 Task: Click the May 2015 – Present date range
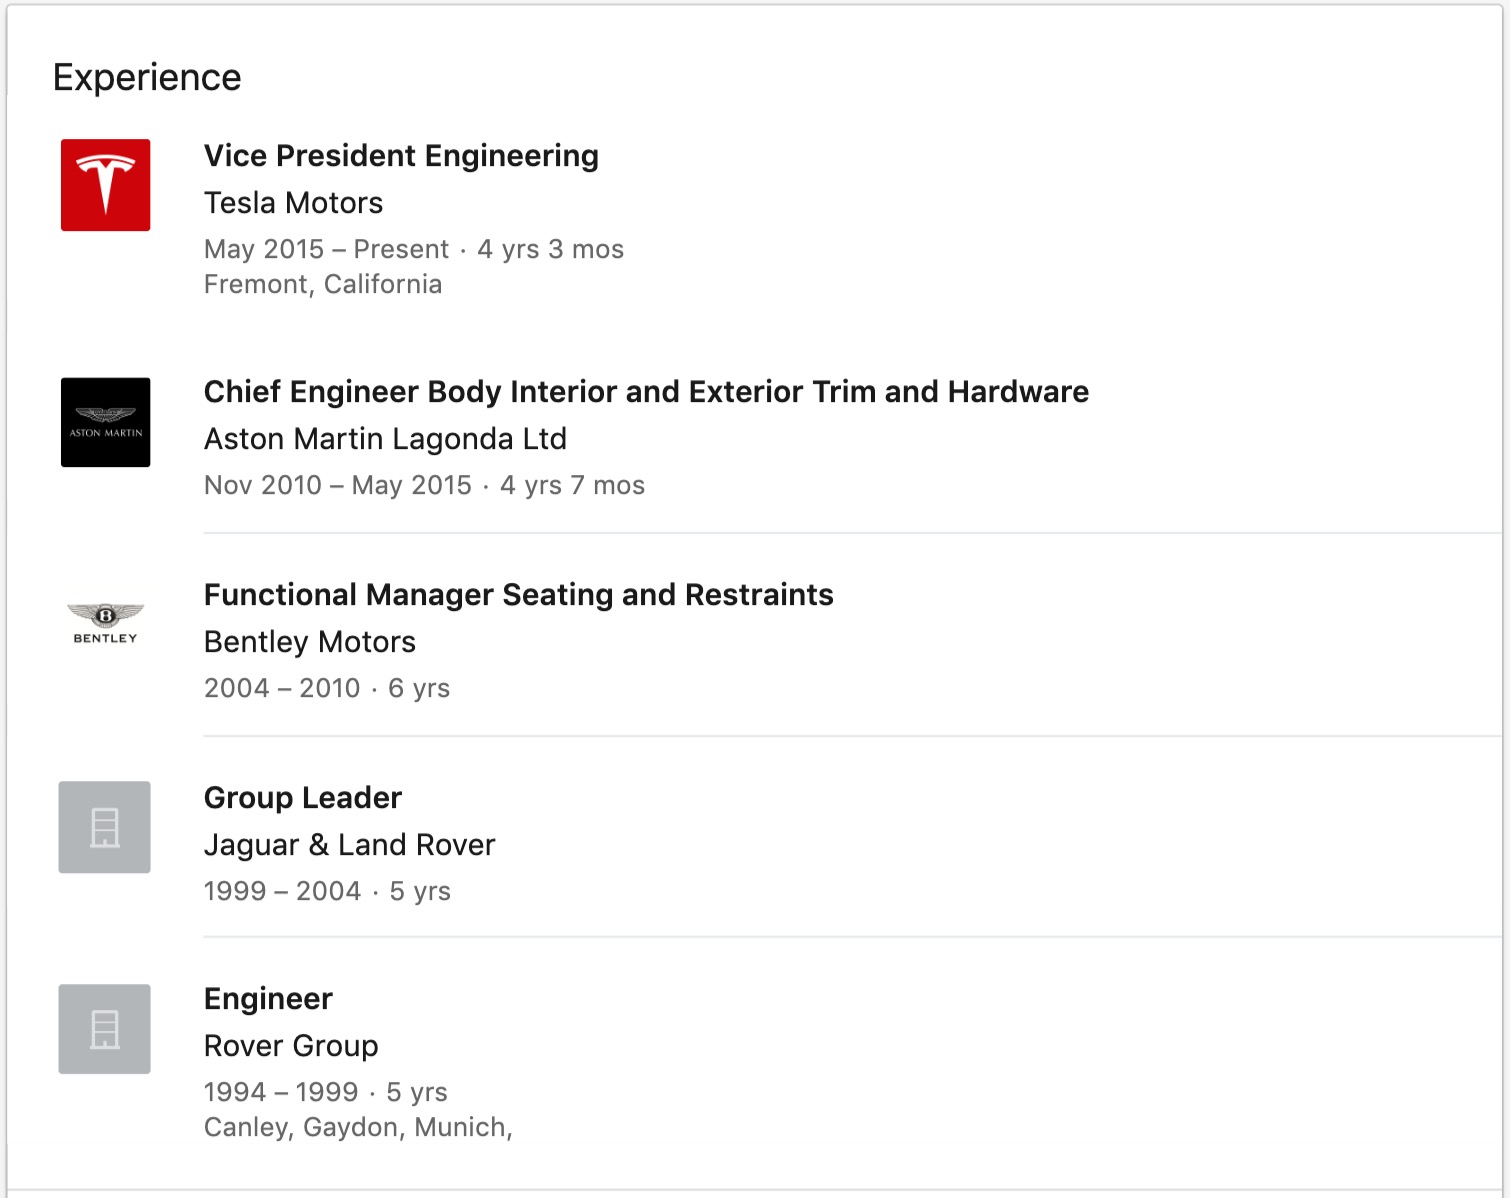pos(326,249)
